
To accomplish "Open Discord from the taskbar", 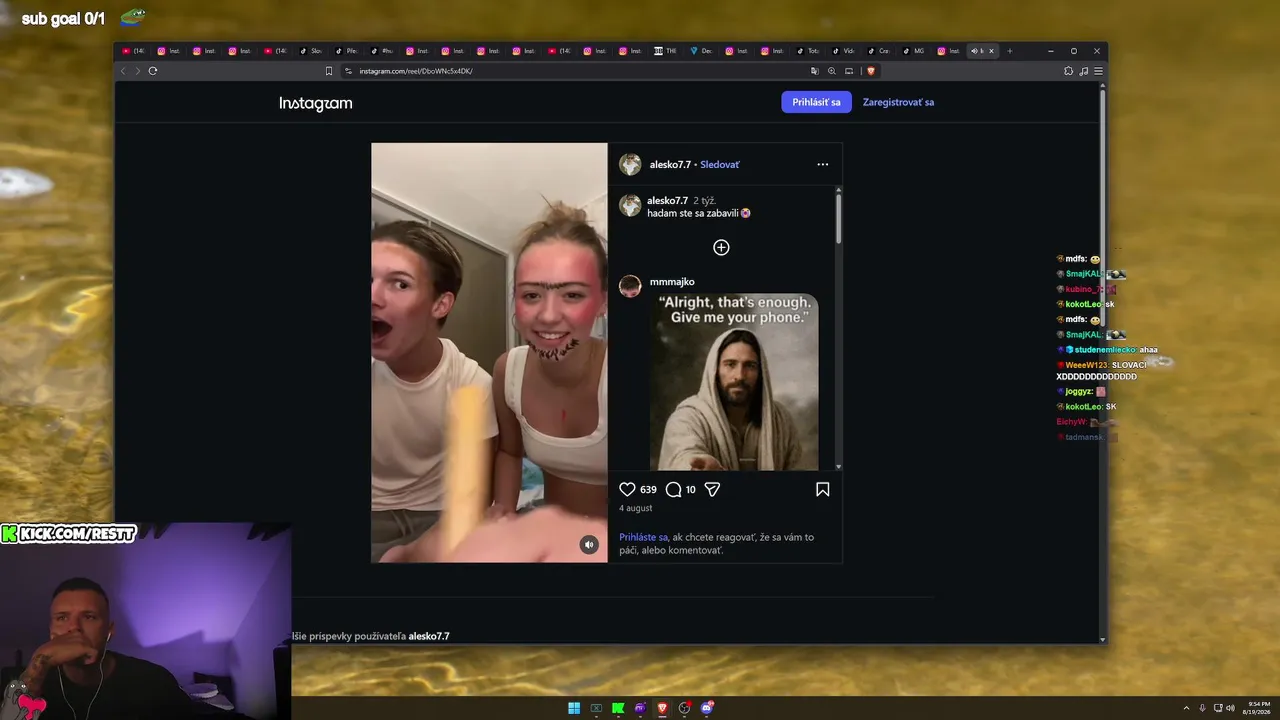I will click(x=707, y=708).
